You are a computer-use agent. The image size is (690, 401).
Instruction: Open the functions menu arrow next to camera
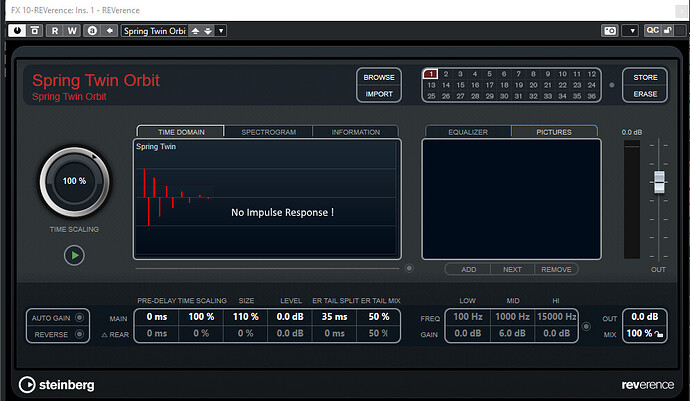pos(632,31)
